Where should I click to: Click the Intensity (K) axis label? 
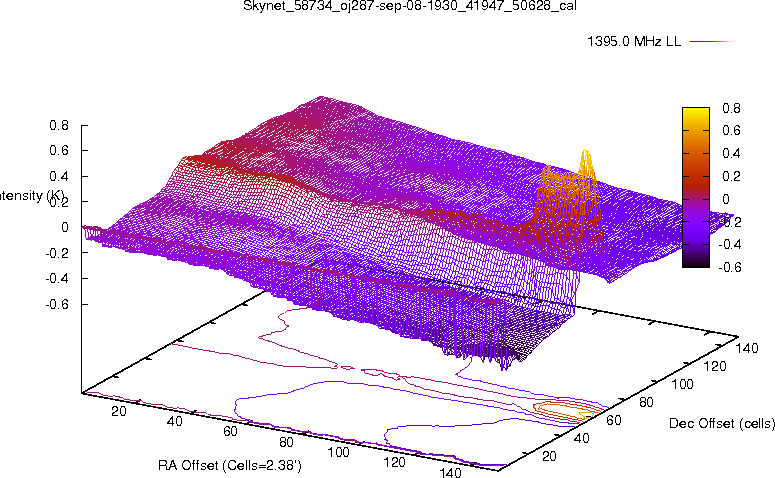coord(31,196)
